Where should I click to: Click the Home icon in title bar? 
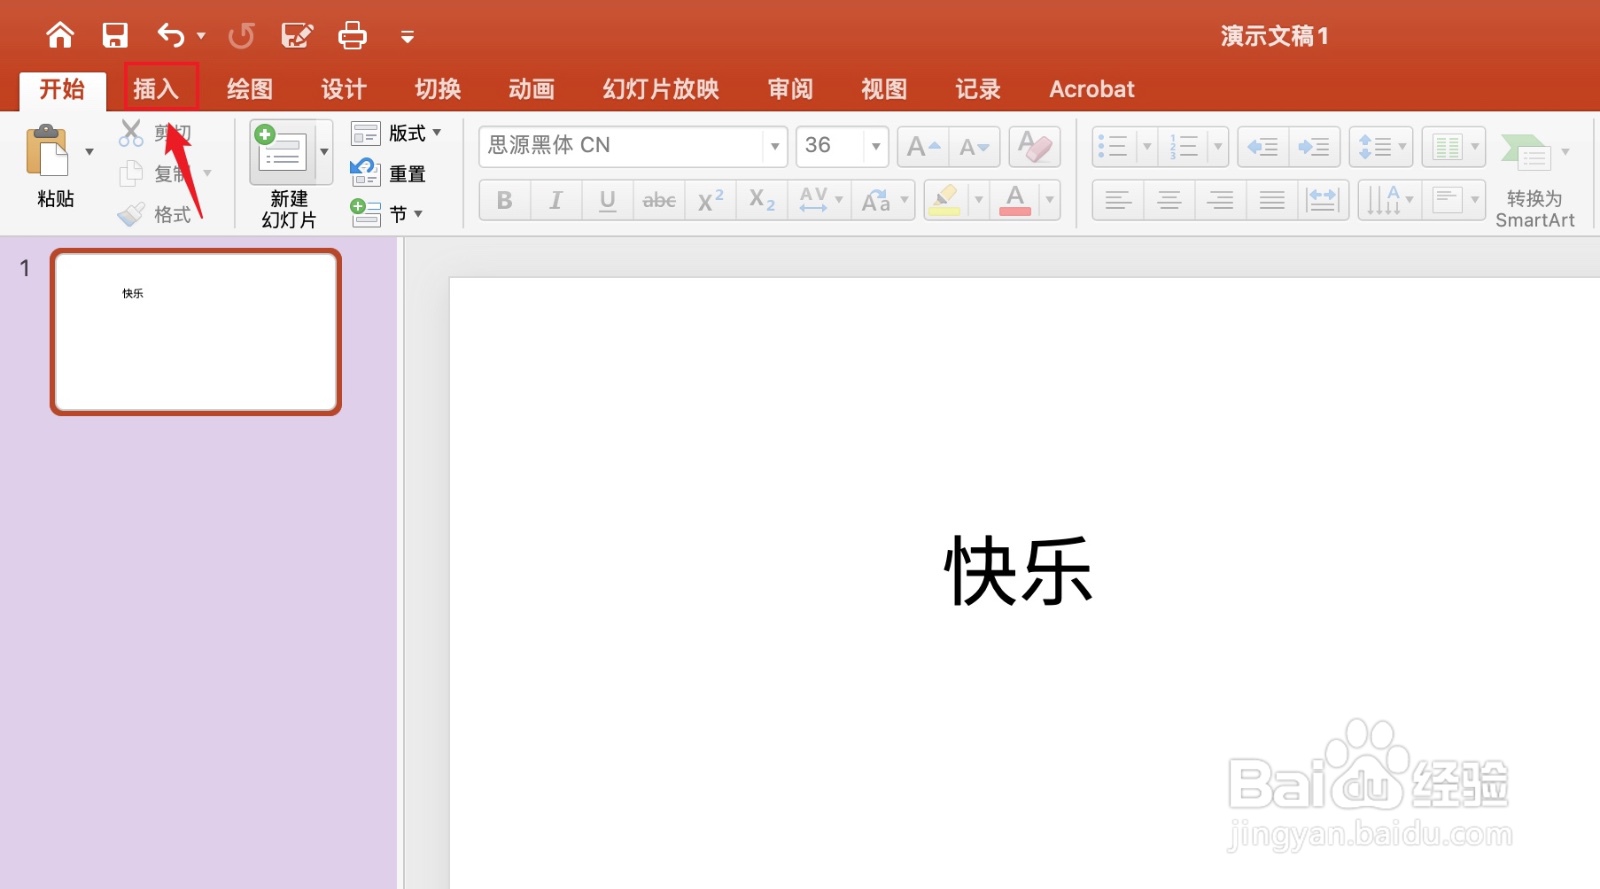point(60,36)
